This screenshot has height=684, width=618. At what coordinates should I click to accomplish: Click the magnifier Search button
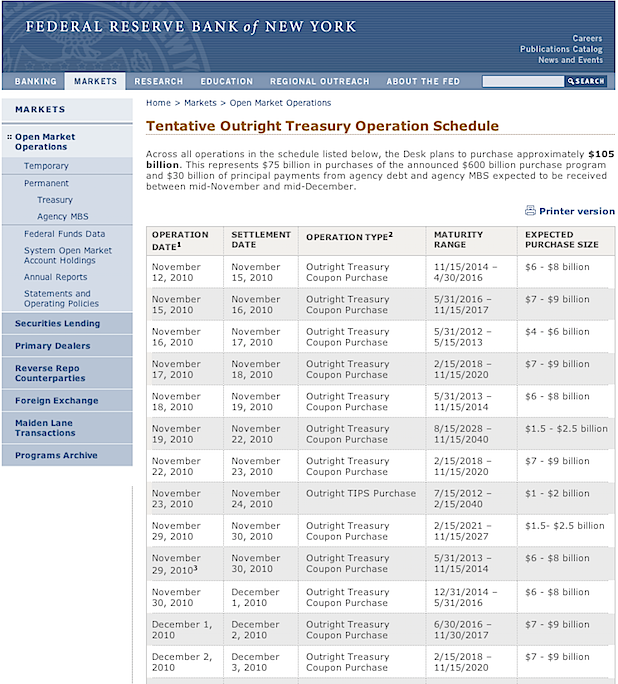(x=586, y=81)
